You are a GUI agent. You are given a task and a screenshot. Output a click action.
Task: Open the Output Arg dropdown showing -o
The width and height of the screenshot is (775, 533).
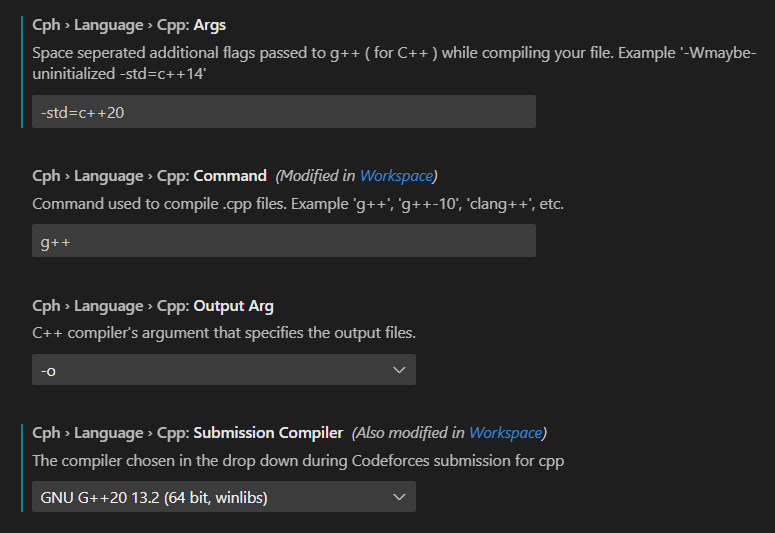coord(223,370)
